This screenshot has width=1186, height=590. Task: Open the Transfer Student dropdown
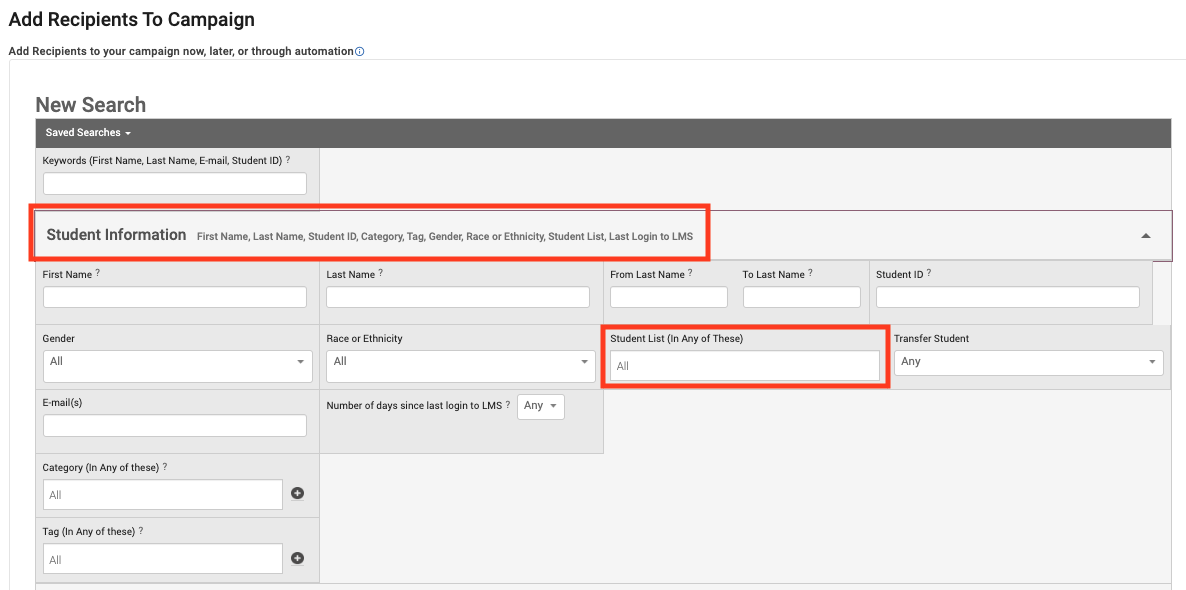tap(1029, 362)
